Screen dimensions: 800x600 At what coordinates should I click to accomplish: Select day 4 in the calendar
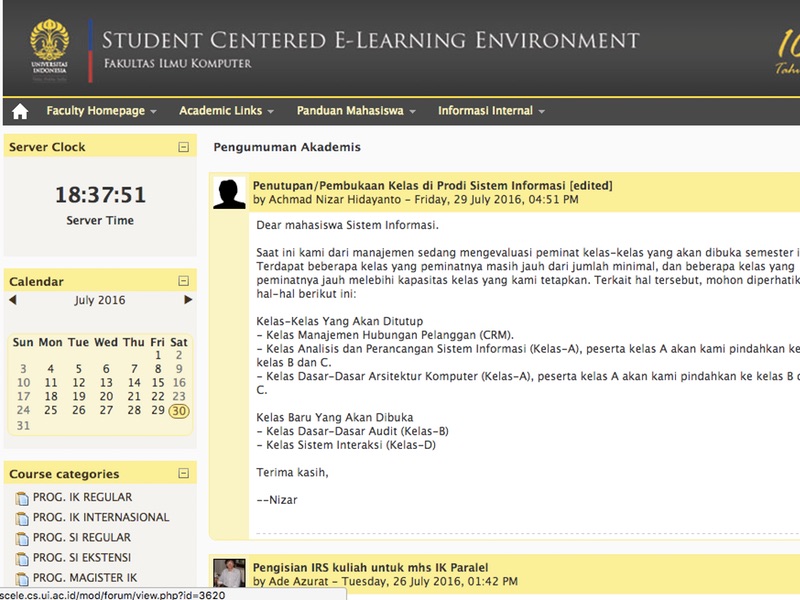pyautogui.click(x=51, y=369)
